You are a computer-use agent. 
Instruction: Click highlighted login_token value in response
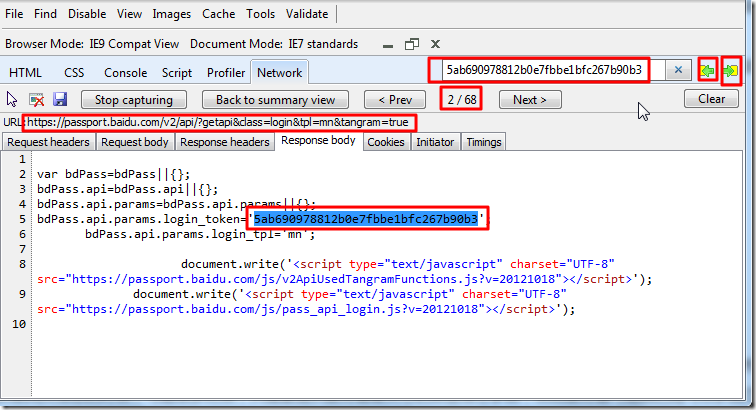pyautogui.click(x=365, y=219)
